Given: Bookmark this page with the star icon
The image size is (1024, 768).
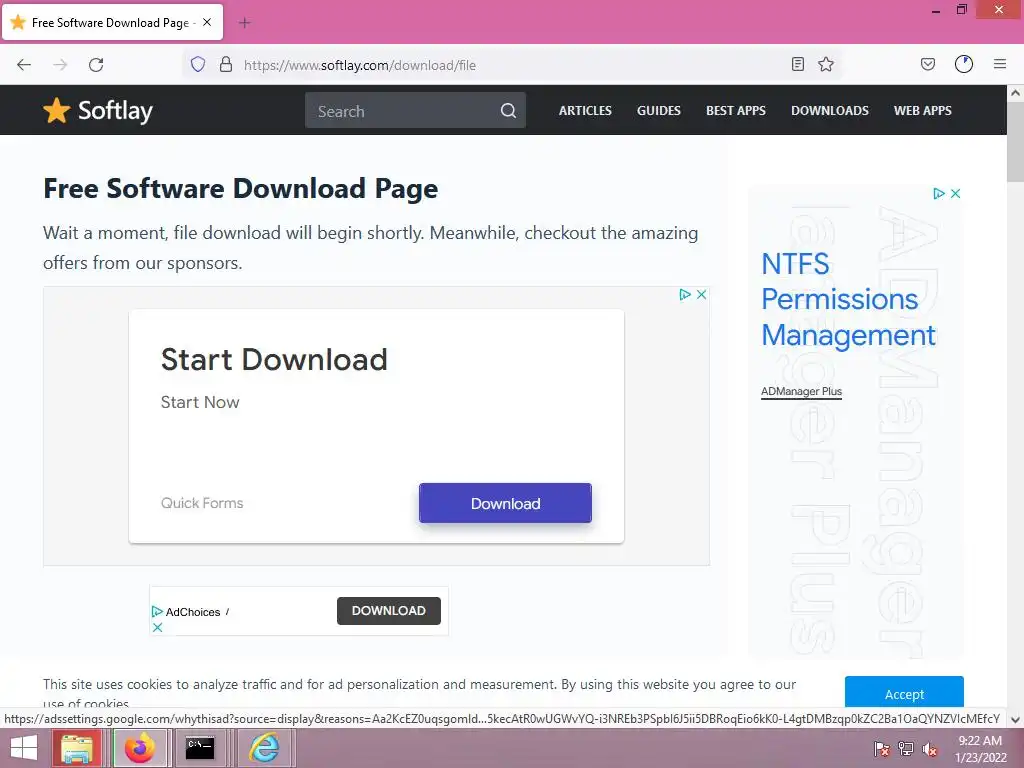Looking at the screenshot, I should [826, 64].
